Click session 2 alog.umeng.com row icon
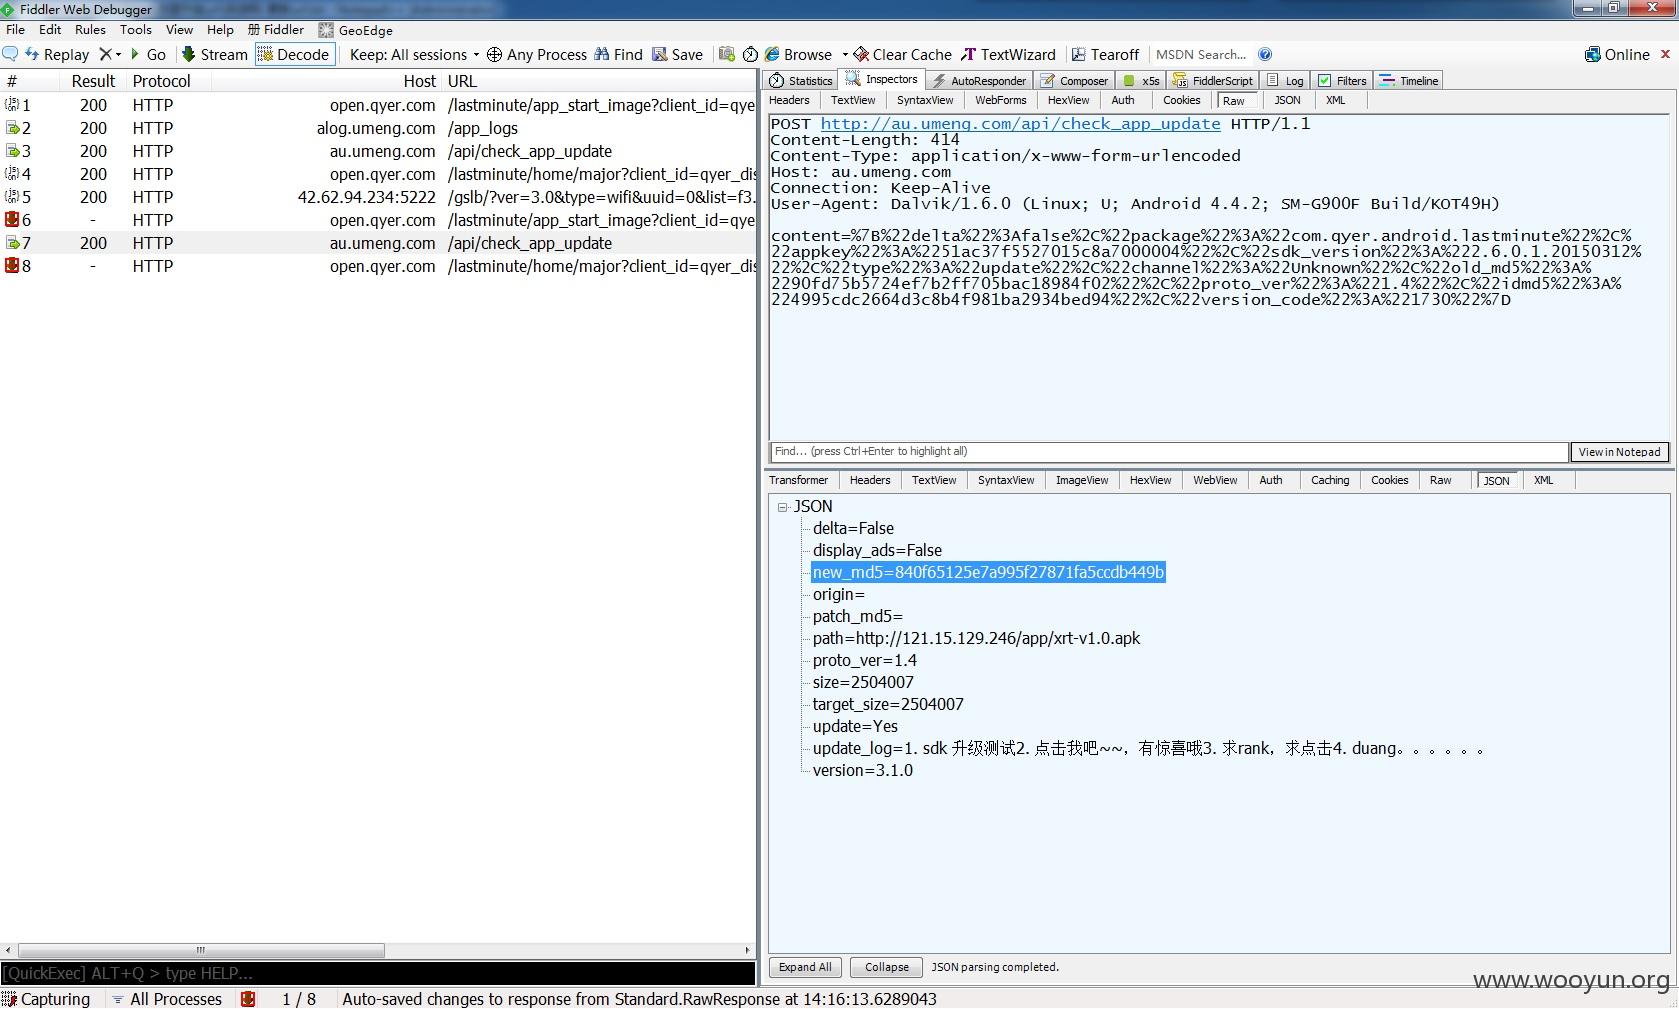Screen dimensions: 1679x1009 pyautogui.click(x=12, y=128)
